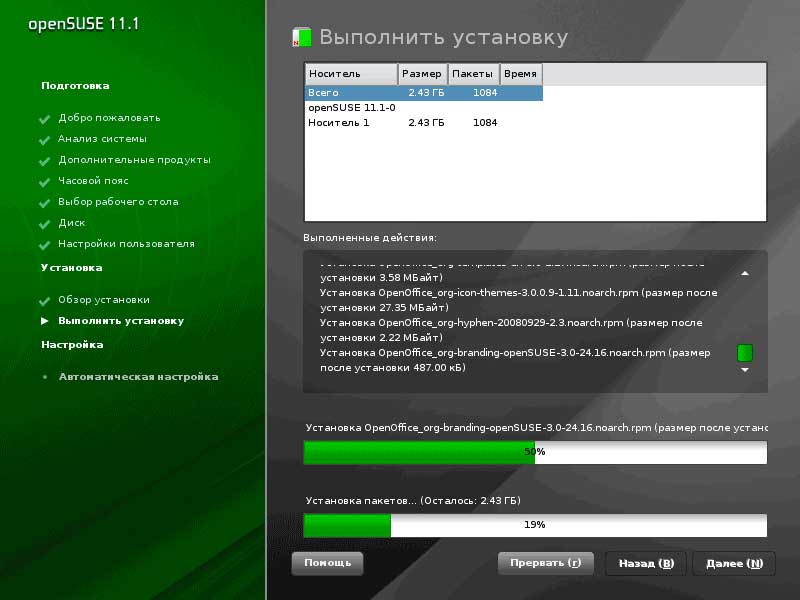
Task: Click the 50% package progress bar
Action: (535, 452)
